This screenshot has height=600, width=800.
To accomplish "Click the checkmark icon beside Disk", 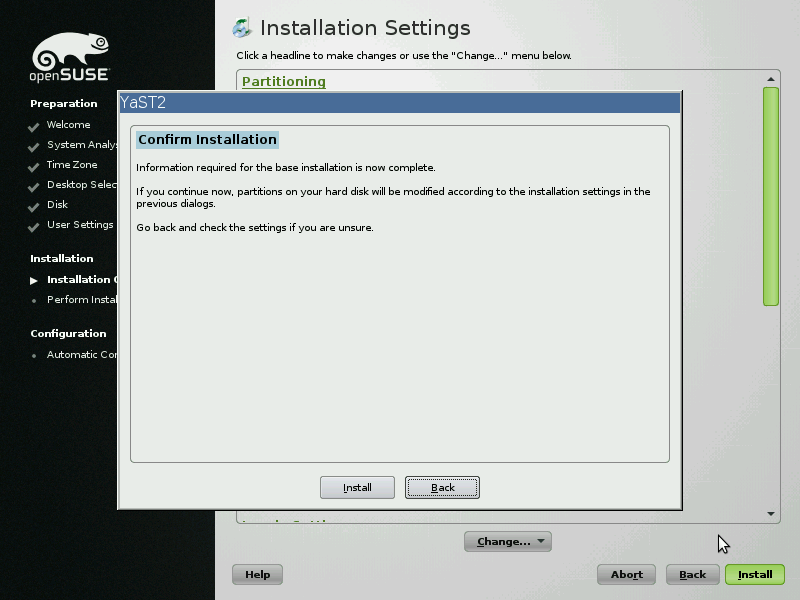I will point(34,206).
